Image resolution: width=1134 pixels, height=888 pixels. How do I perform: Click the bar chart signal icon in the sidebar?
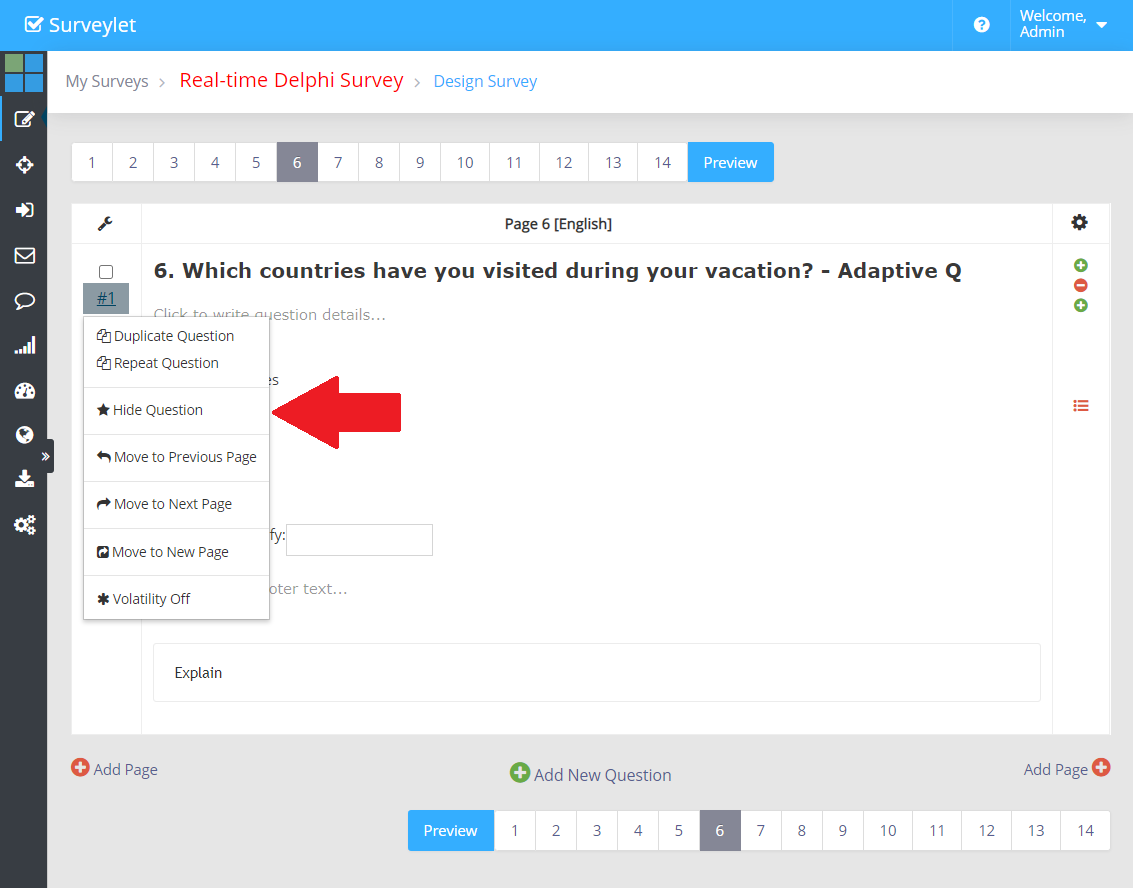[x=24, y=346]
